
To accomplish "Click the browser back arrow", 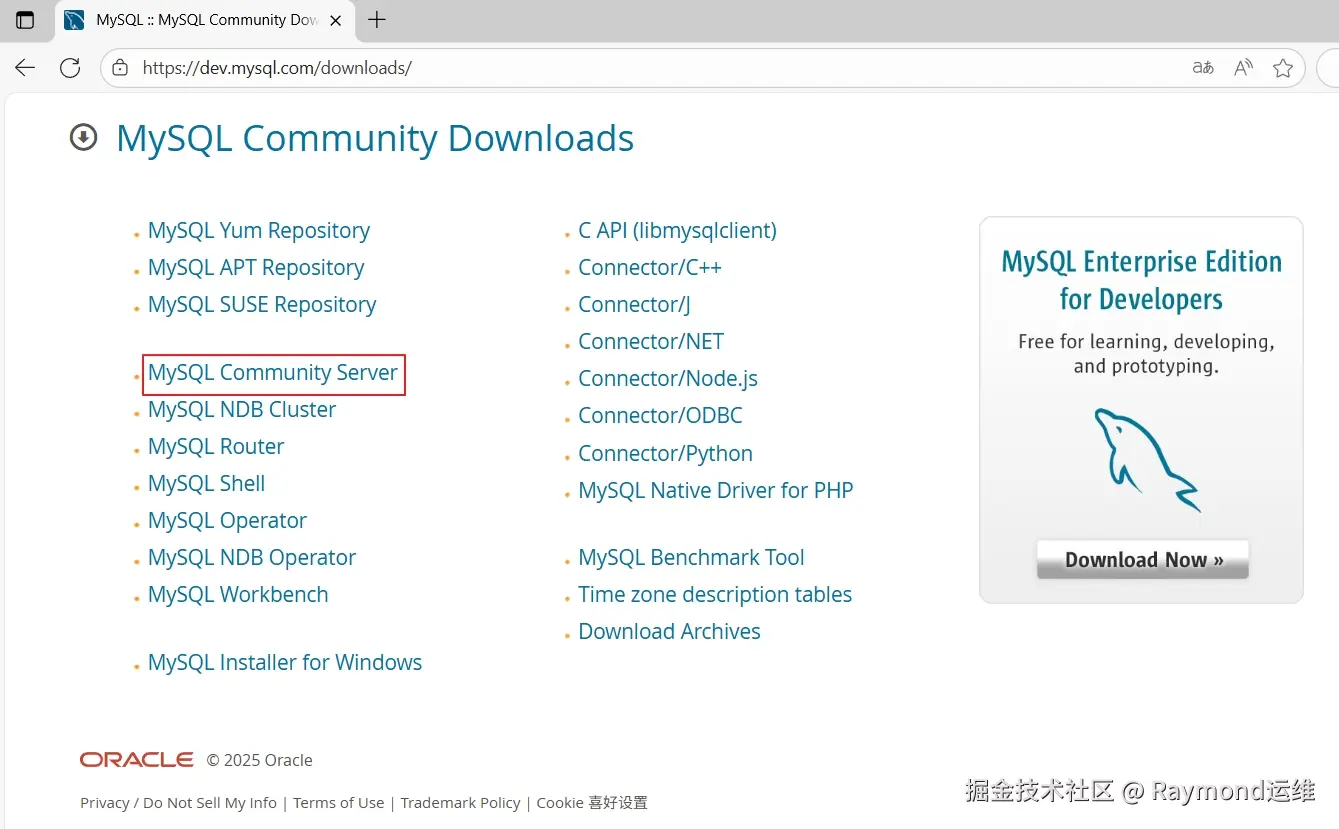I will pos(25,68).
